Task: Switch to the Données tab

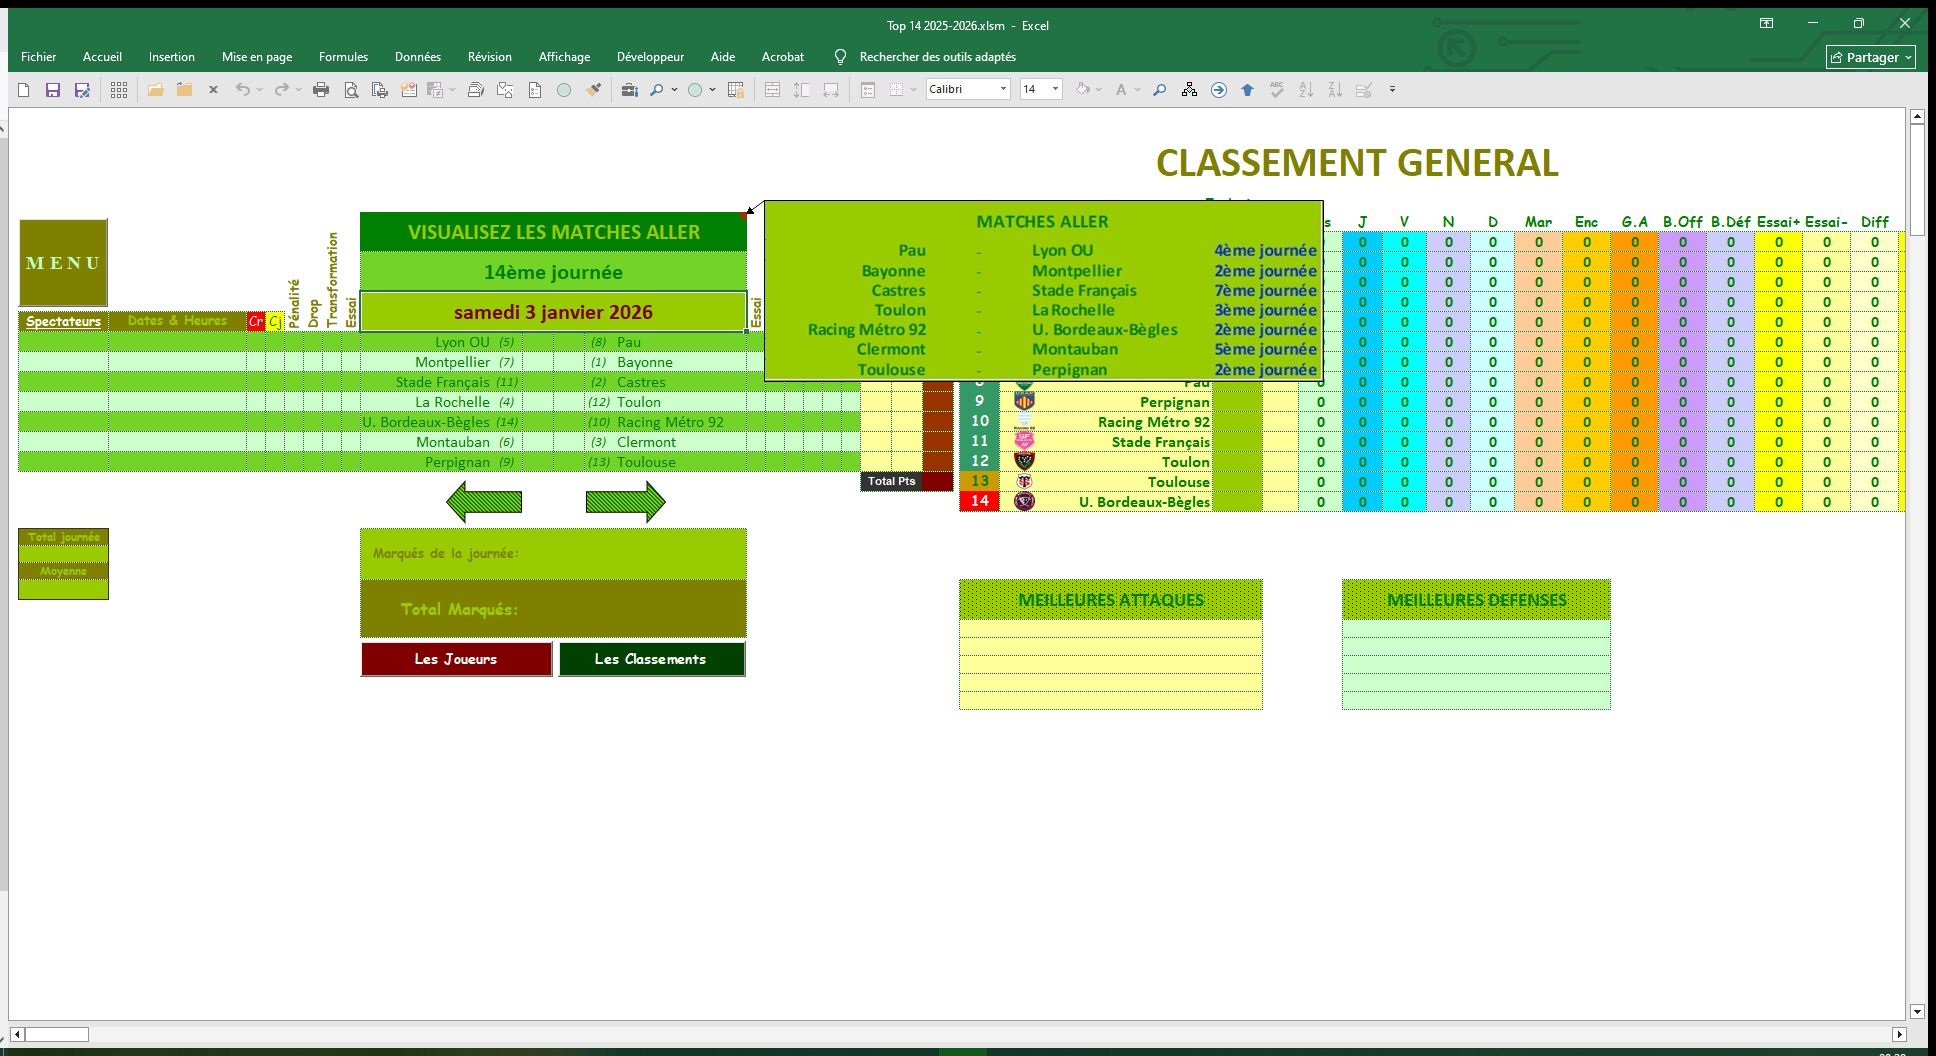Action: click(x=418, y=57)
